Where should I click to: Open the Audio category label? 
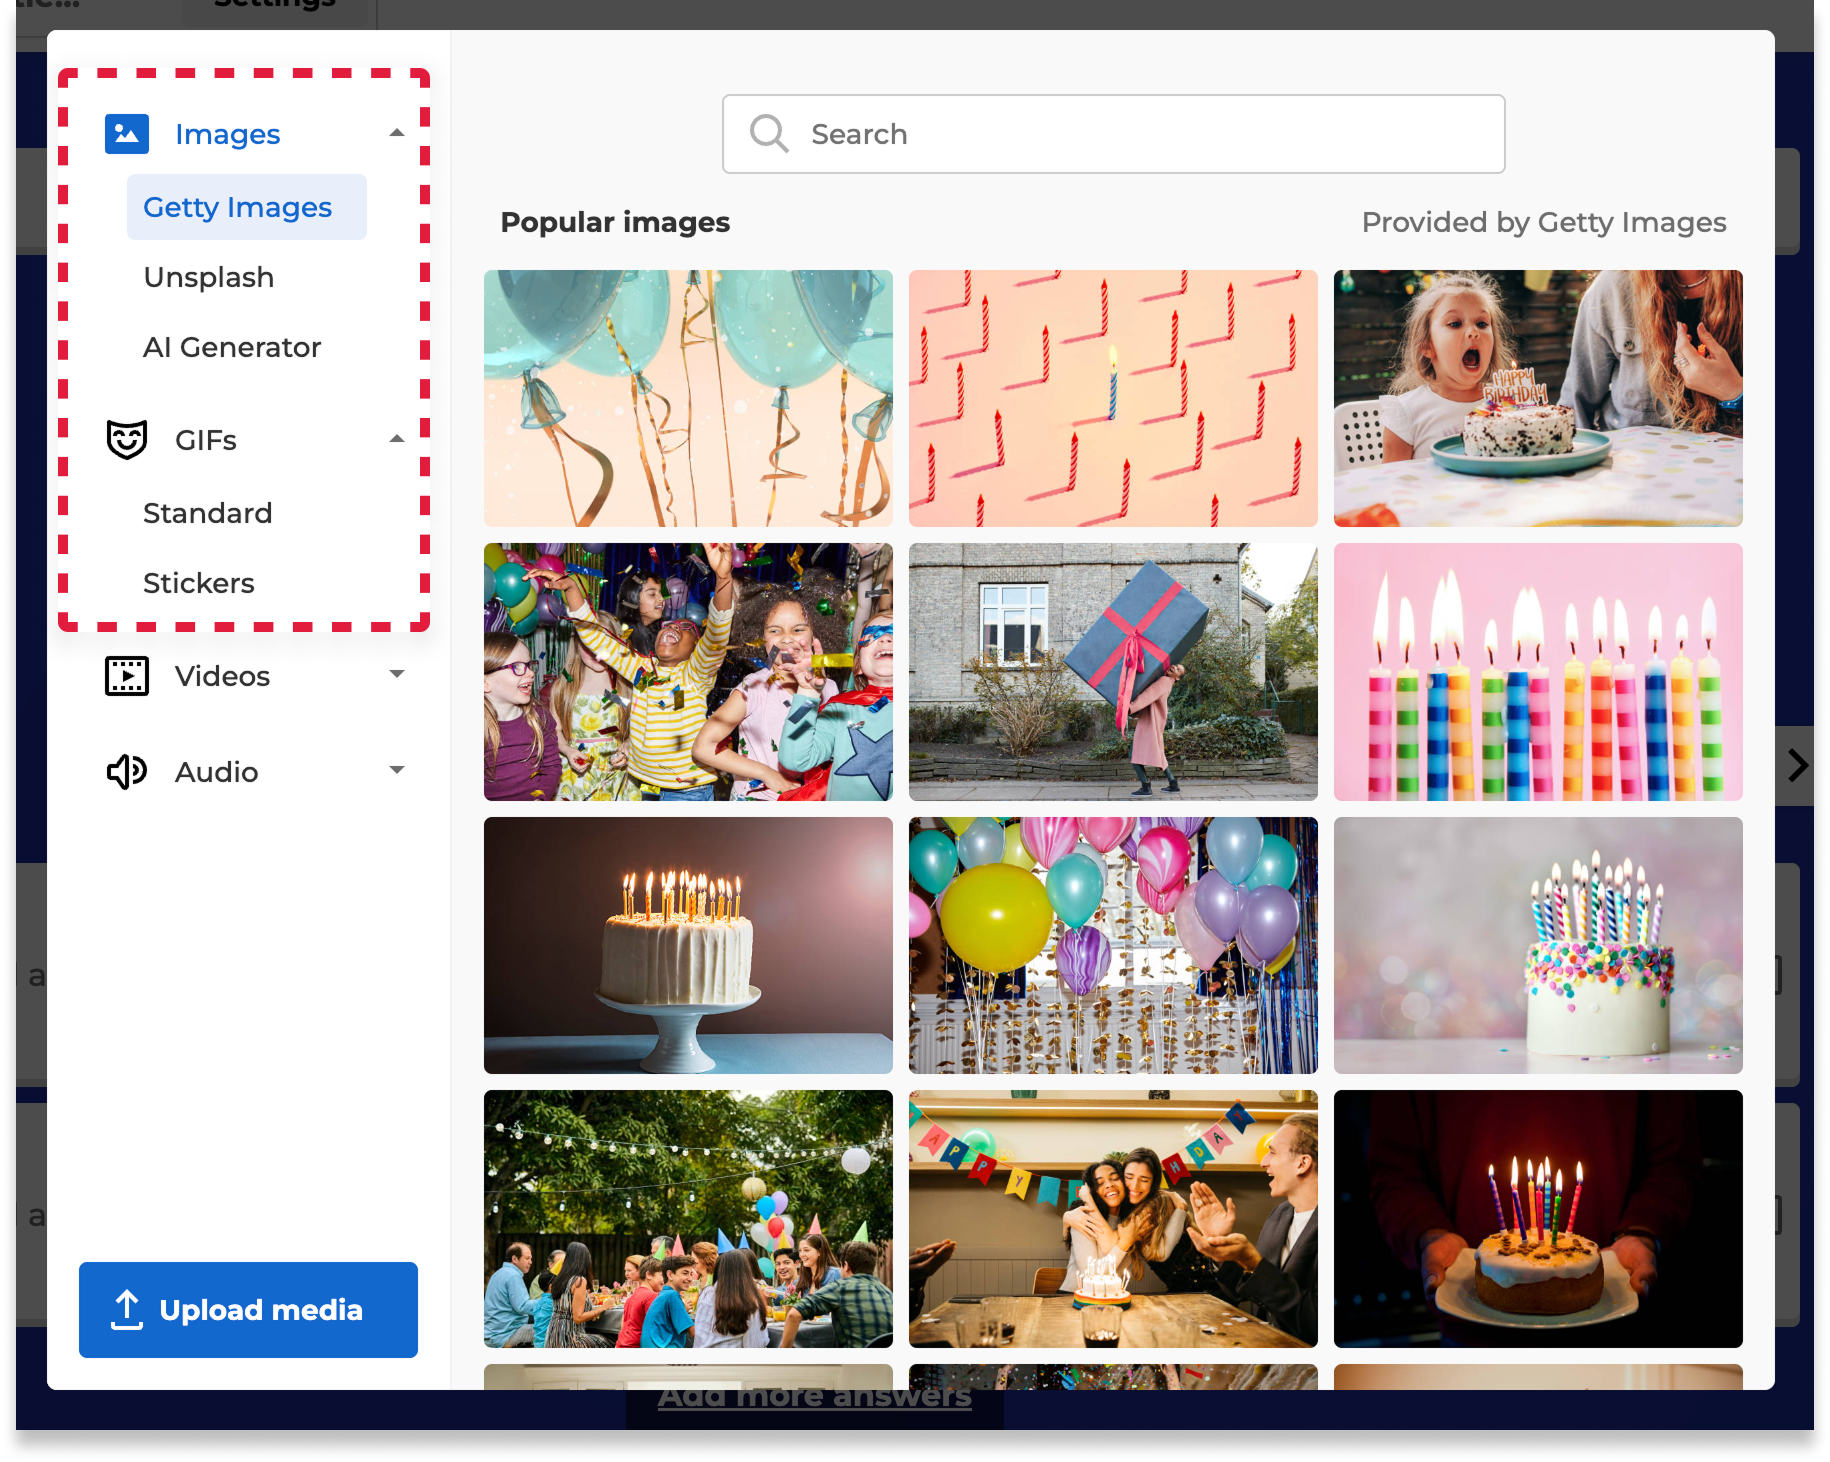tap(217, 772)
